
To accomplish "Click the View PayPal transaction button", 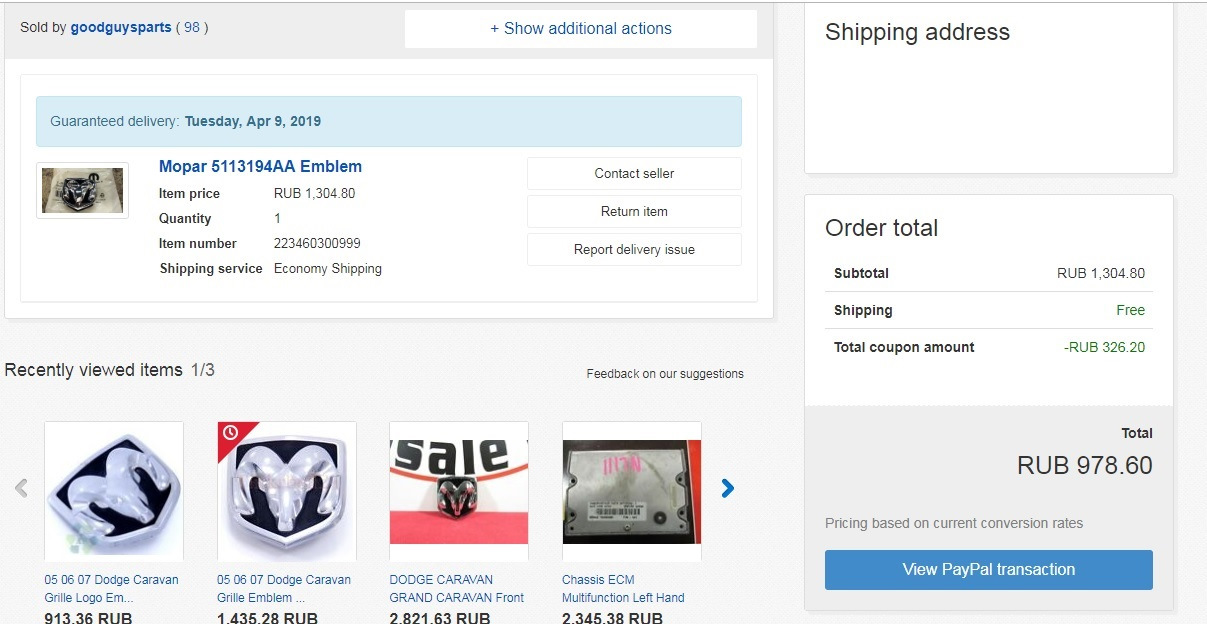I will pyautogui.click(x=988, y=569).
